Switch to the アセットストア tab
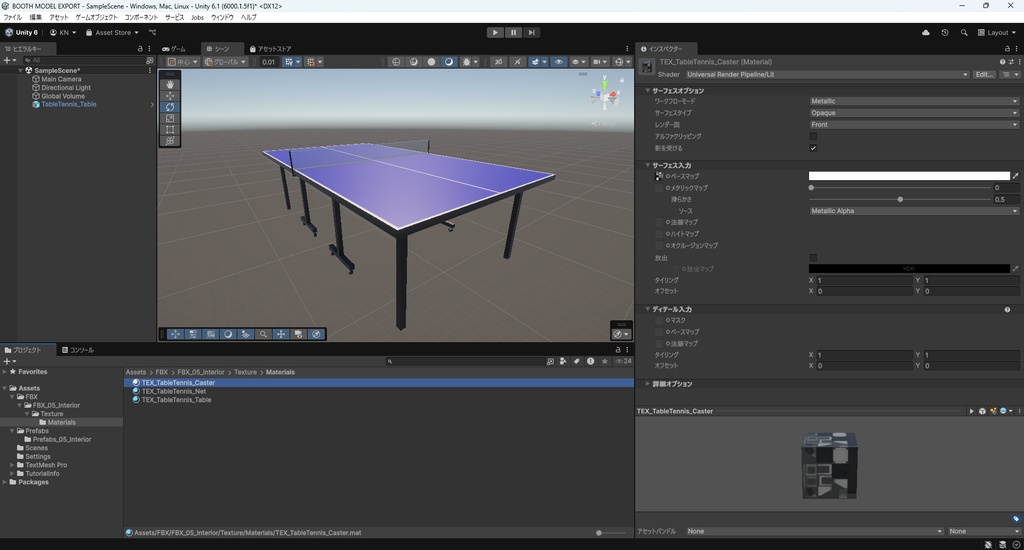Viewport: 1024px width, 550px height. click(270, 49)
